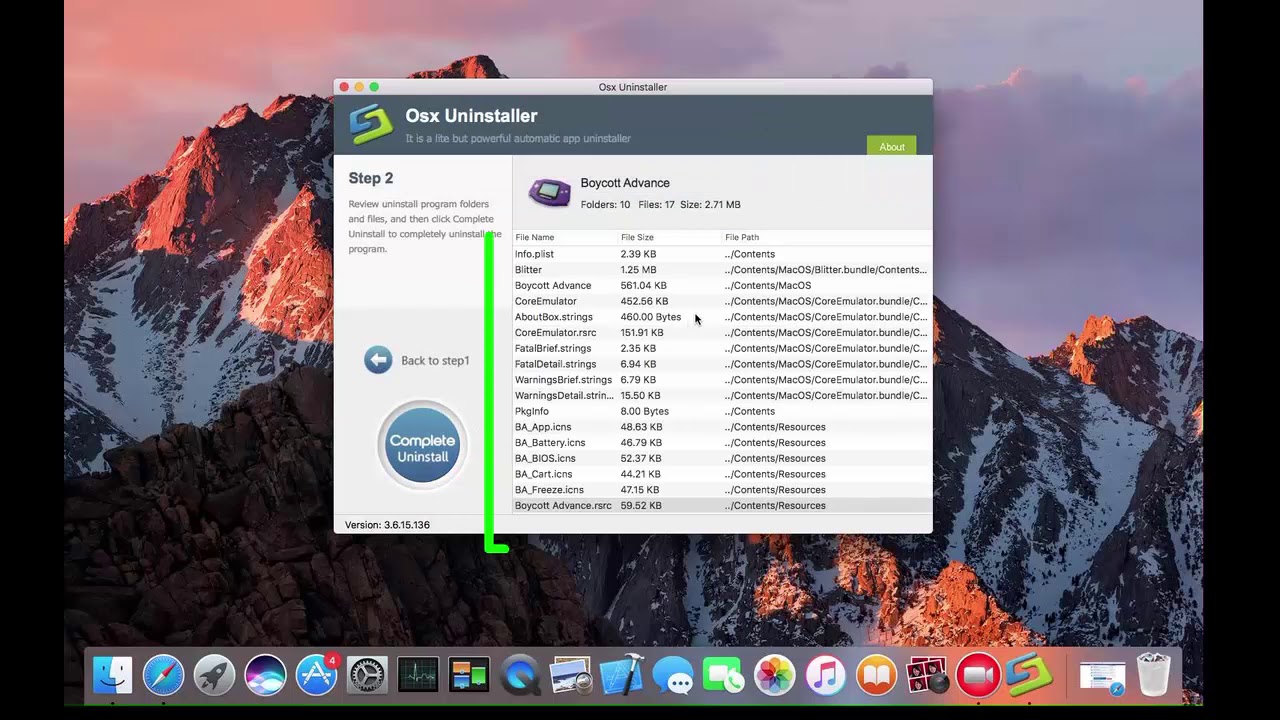Select the AboutBox.strings row

point(722,317)
